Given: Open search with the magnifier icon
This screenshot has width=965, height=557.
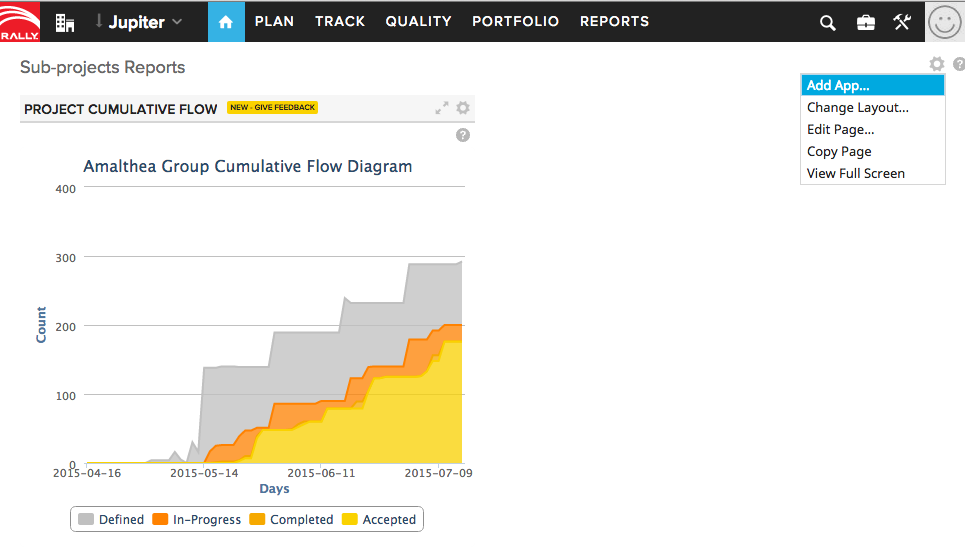Looking at the screenshot, I should 828,22.
